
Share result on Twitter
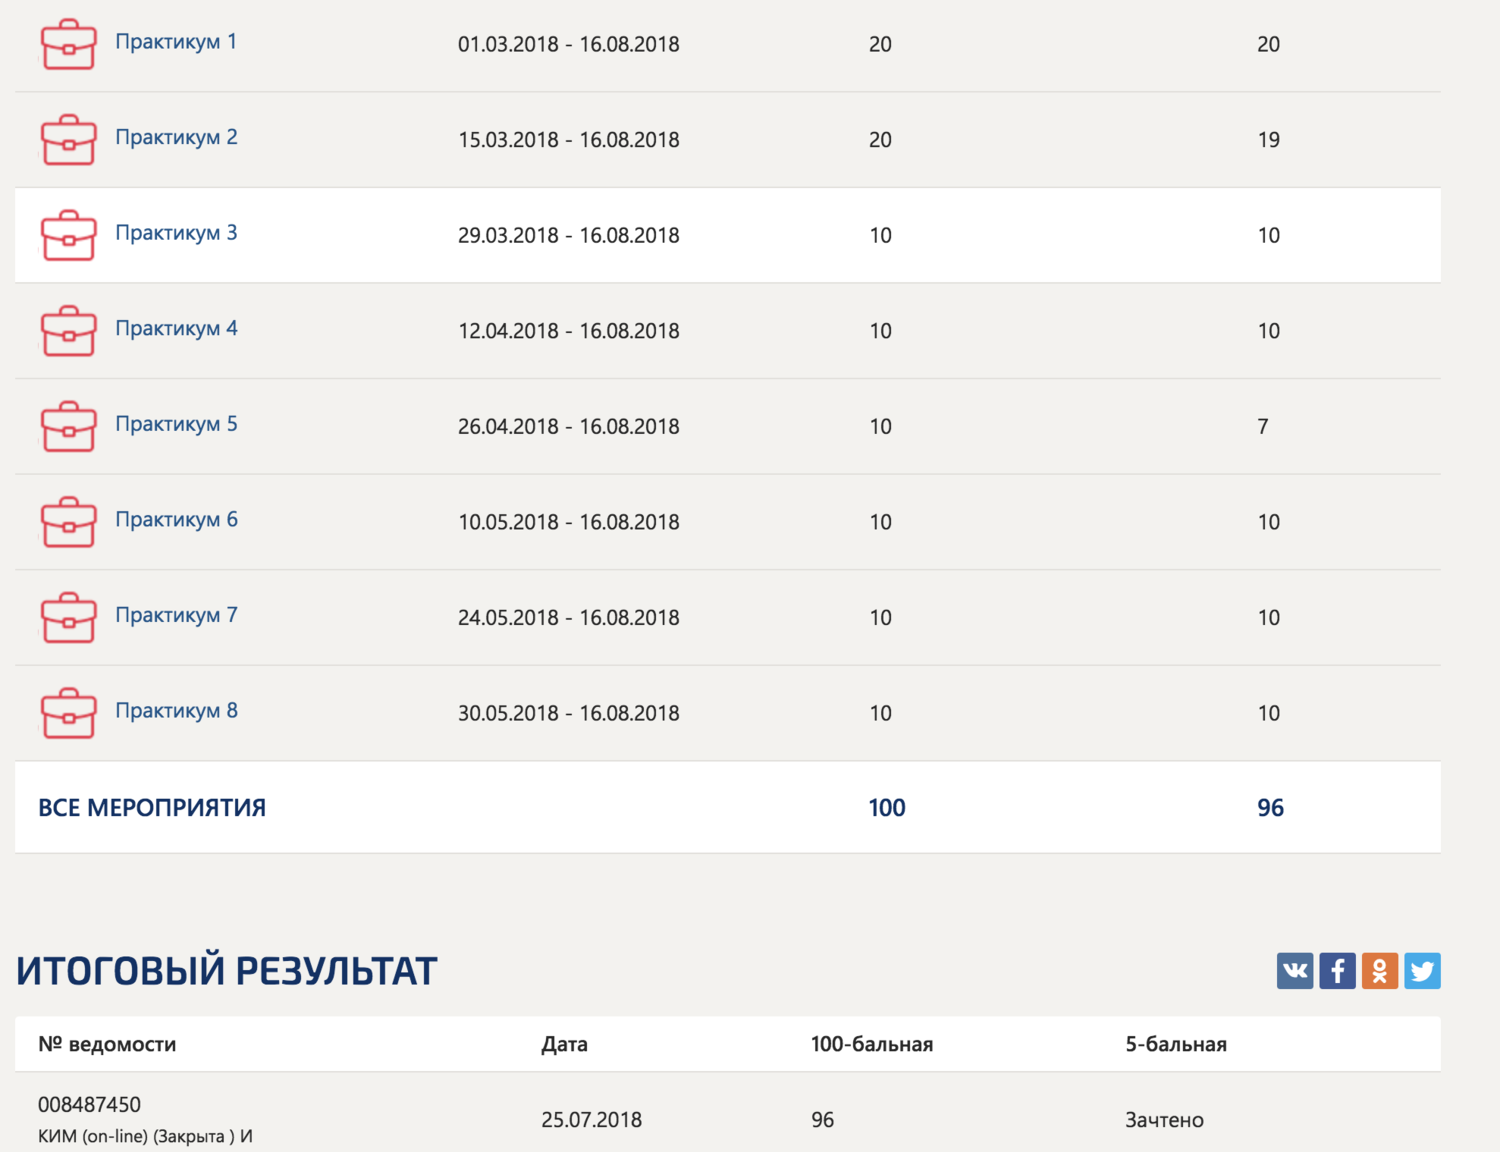tap(1422, 970)
